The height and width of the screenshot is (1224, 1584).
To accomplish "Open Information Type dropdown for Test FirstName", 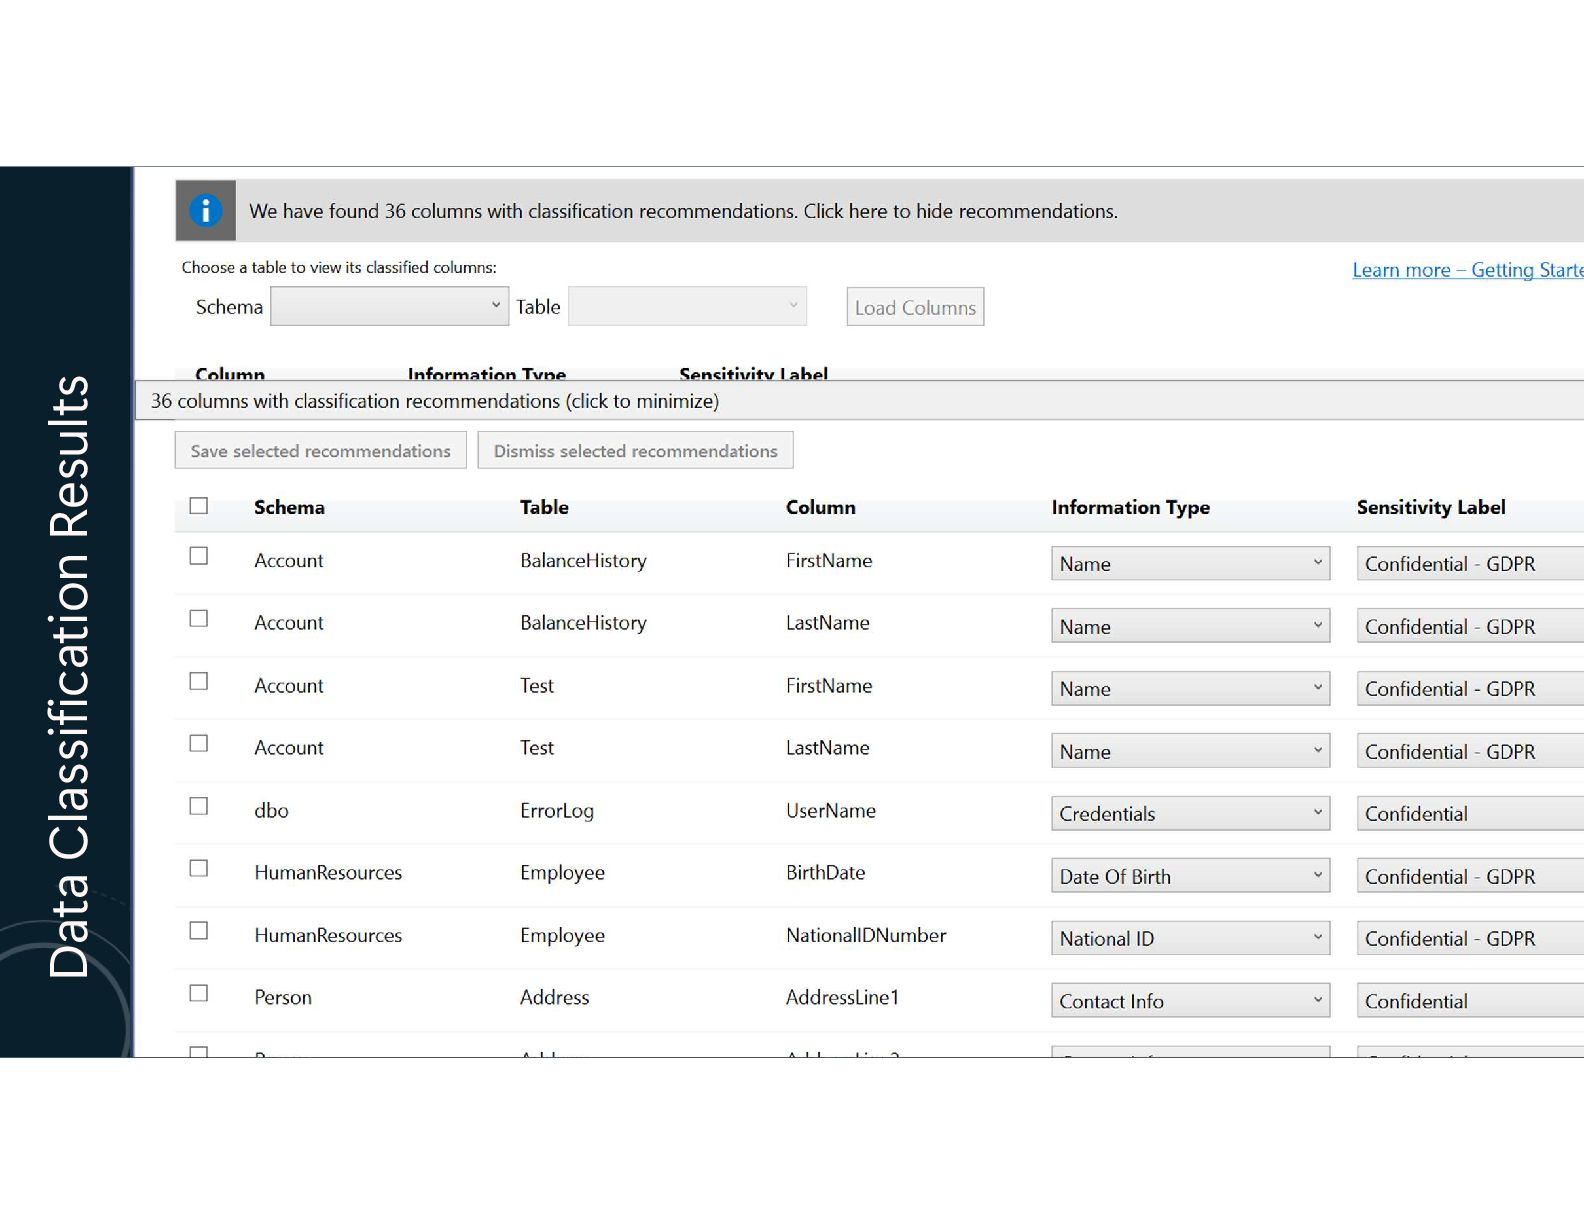I will point(1190,688).
